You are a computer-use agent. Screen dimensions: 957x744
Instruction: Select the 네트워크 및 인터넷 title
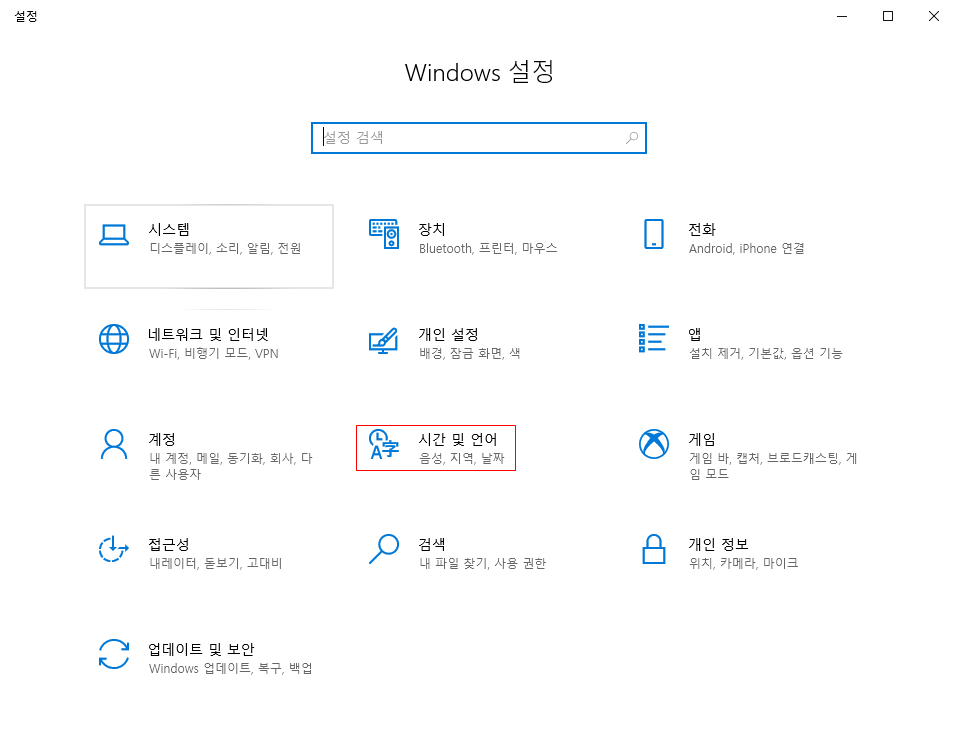coord(208,334)
